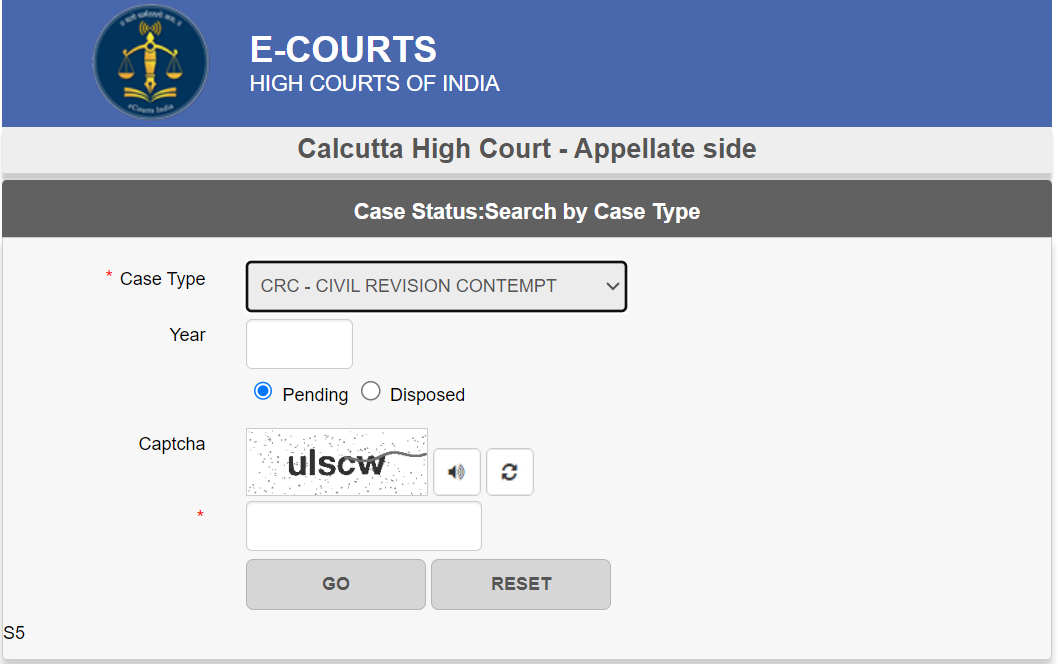Click the captcha image showing ulscw

[337, 462]
